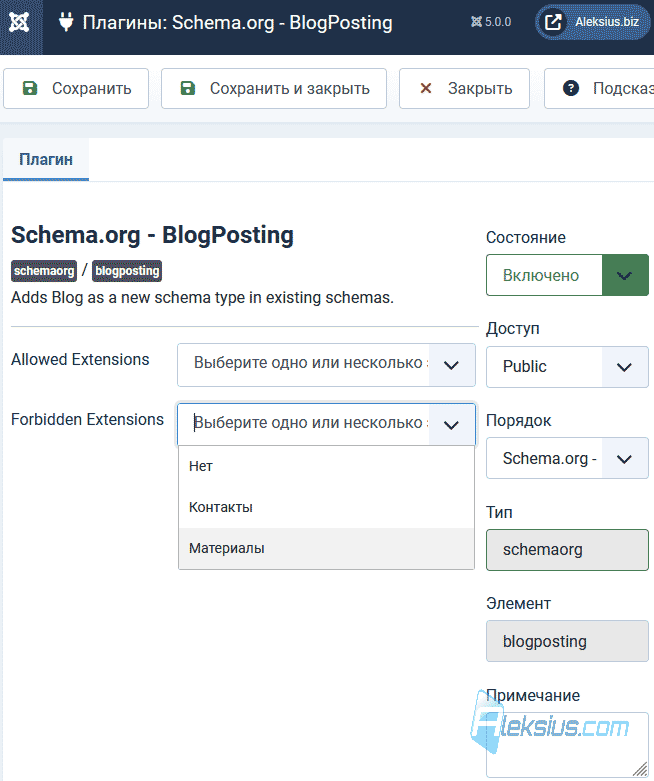This screenshot has height=781, width=654.
Task: Open the Joomla logo menu
Action: [20, 22]
